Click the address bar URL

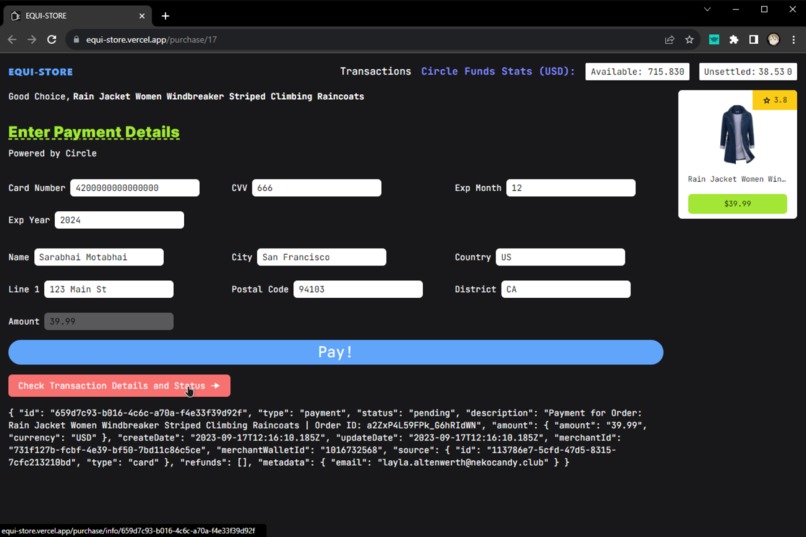pyautogui.click(x=151, y=40)
